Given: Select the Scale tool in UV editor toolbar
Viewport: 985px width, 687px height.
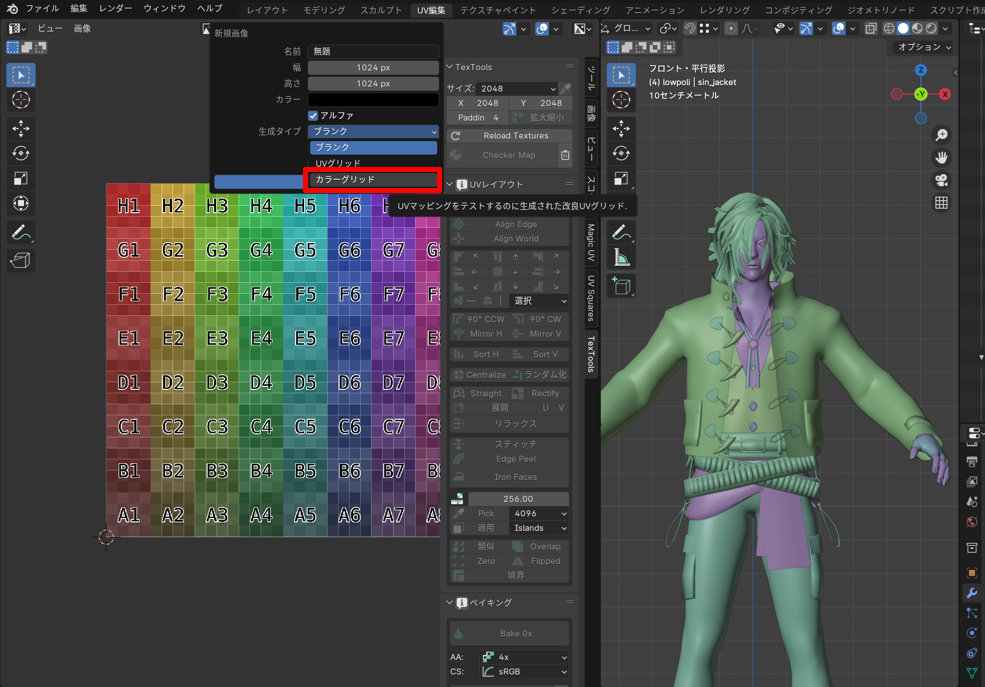Looking at the screenshot, I should [x=21, y=179].
